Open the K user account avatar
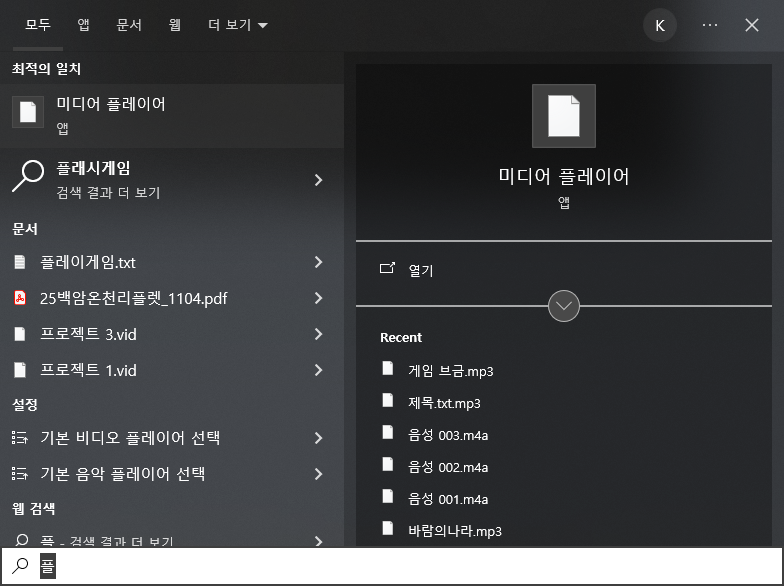The image size is (784, 586). coord(660,25)
